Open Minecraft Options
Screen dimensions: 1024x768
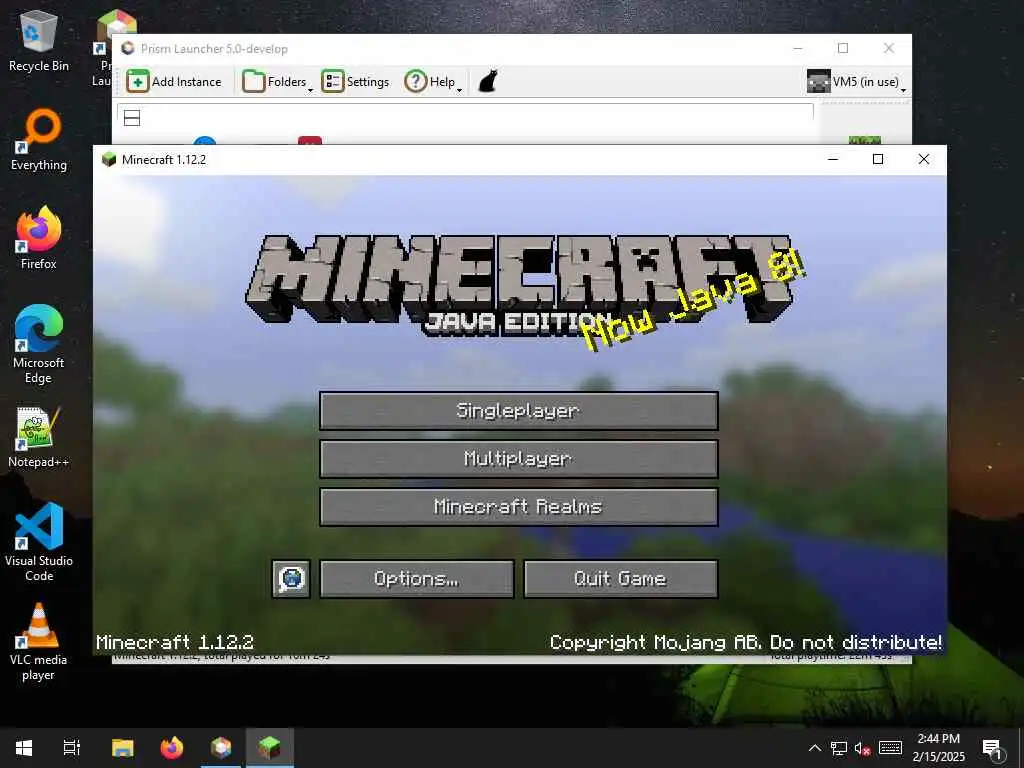pos(417,579)
